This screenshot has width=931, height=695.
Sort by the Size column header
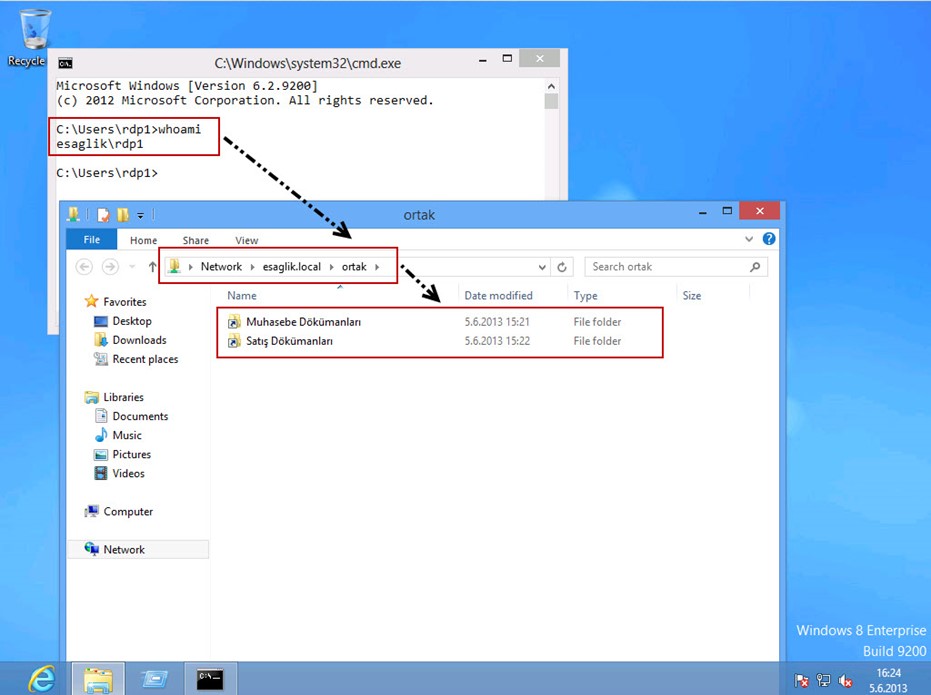click(x=692, y=296)
